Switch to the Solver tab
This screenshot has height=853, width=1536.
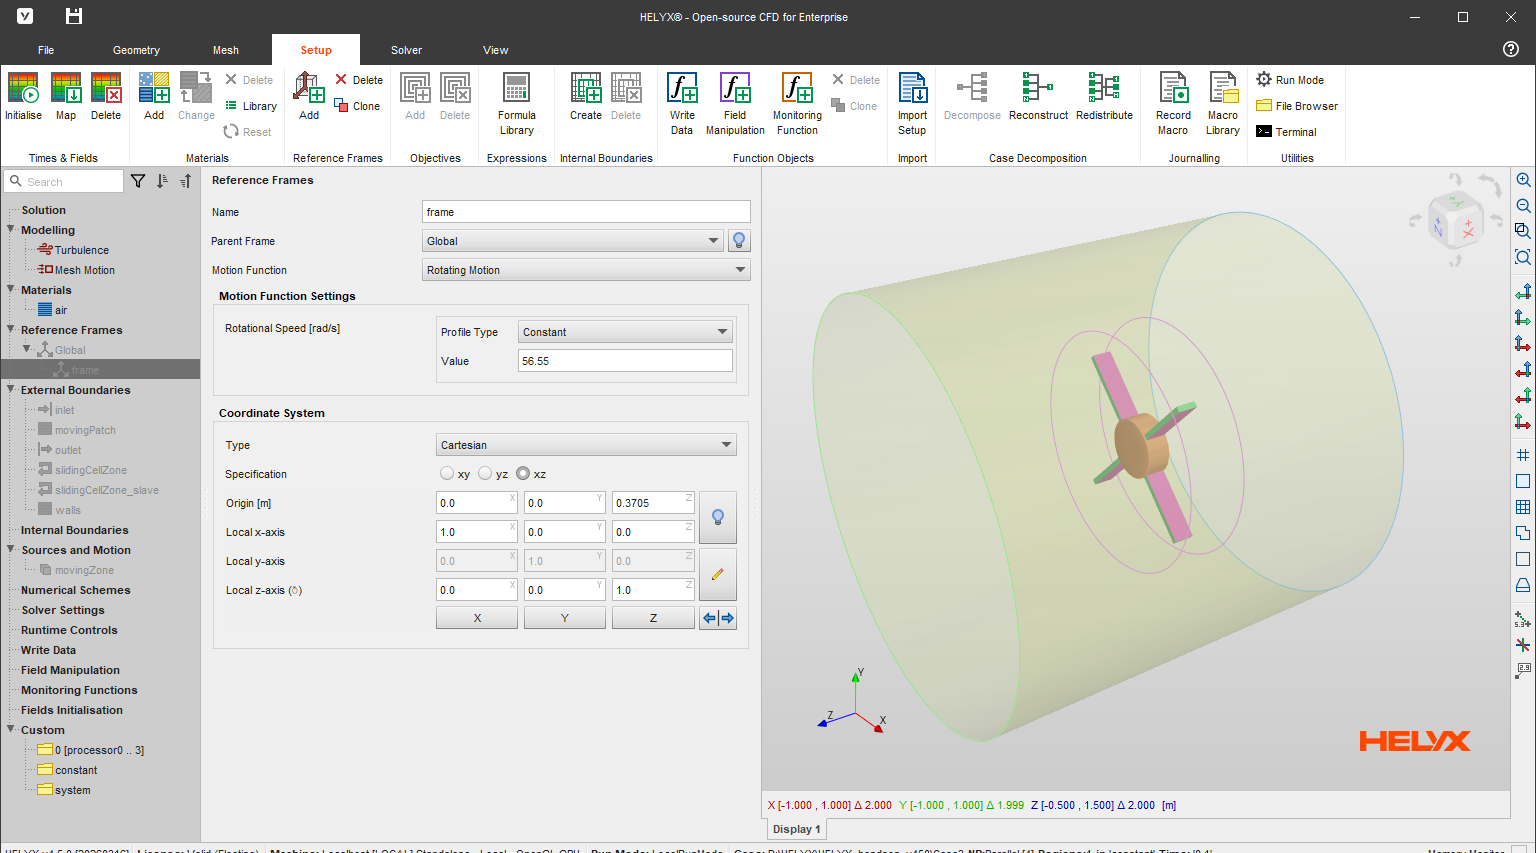coord(406,50)
